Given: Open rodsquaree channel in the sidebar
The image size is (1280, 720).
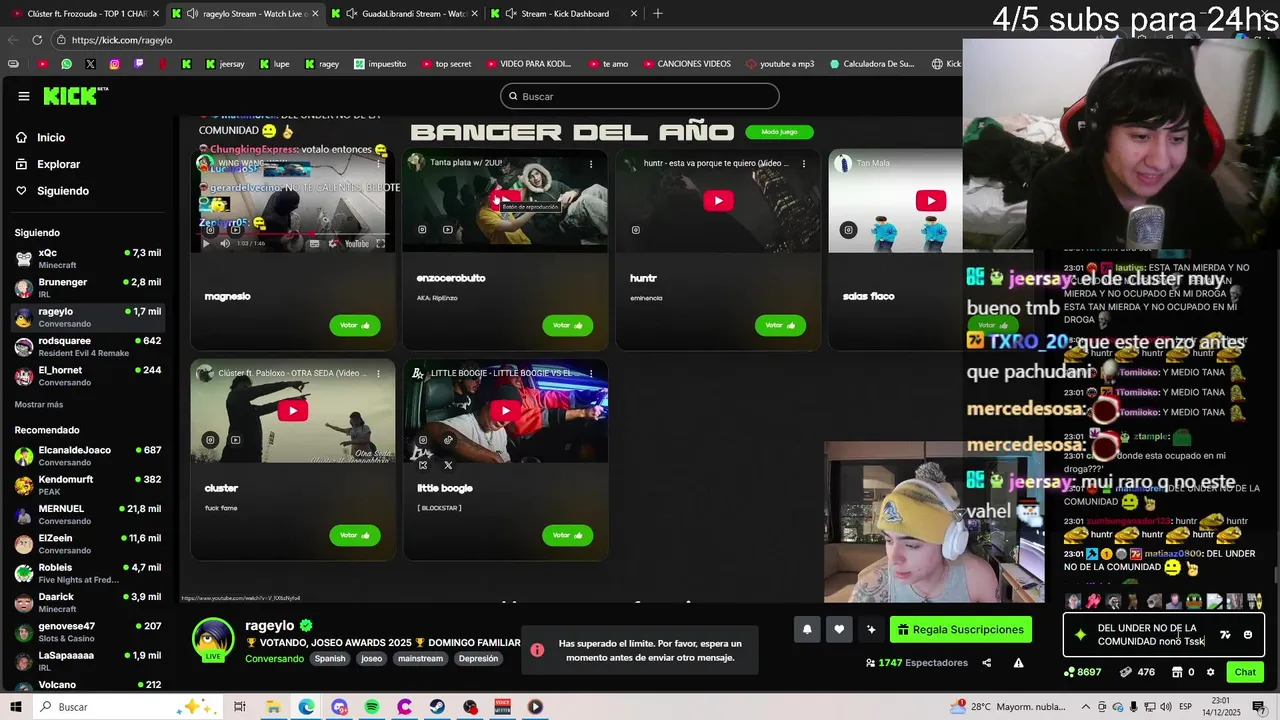Looking at the screenshot, I should coord(88,346).
